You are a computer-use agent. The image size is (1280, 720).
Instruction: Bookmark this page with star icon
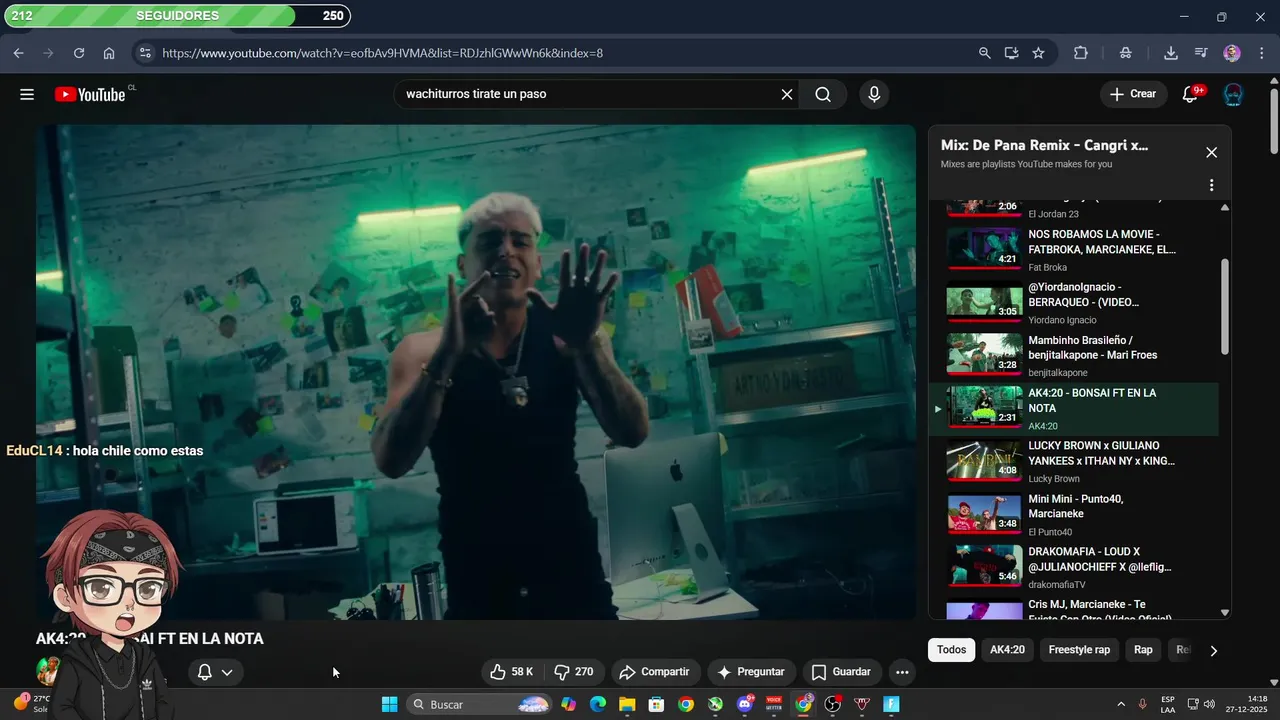[1038, 53]
